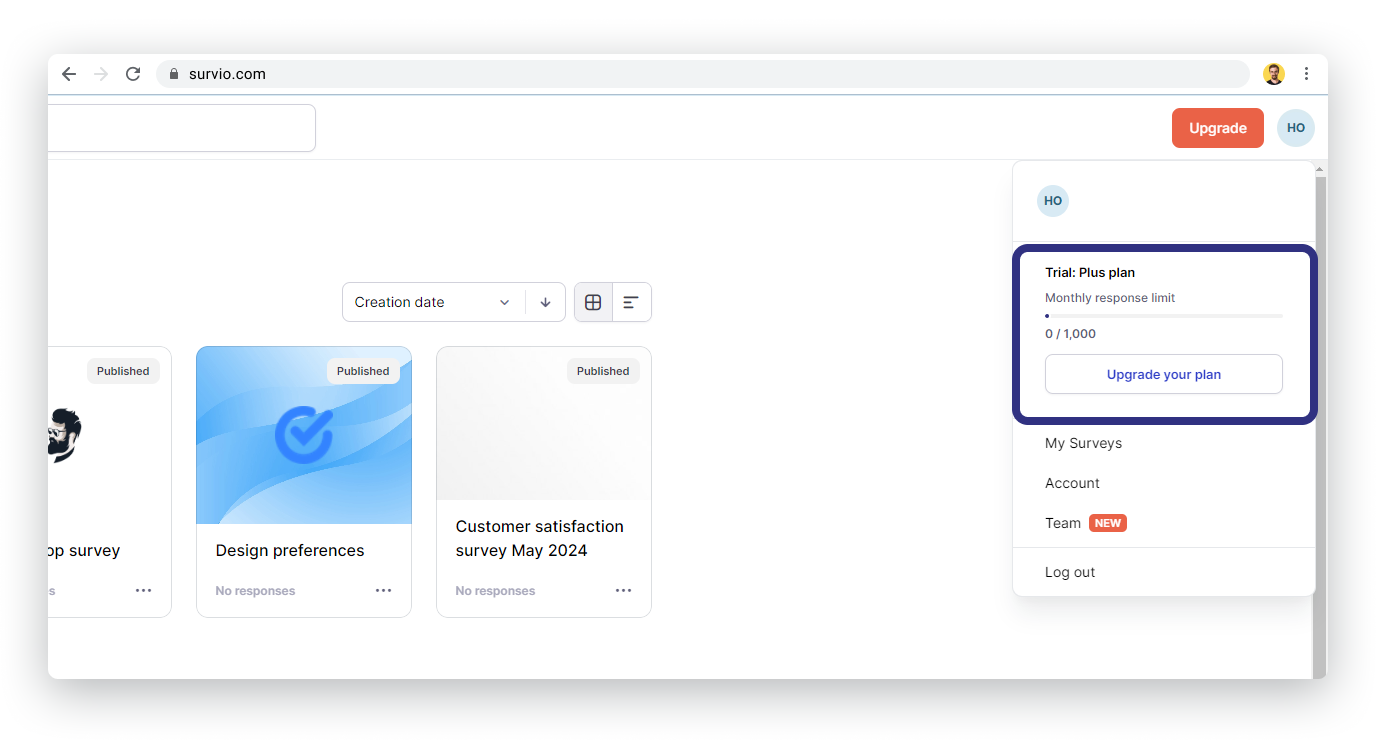Click the NEW badge next to Team
The image size is (1376, 751).
pyautogui.click(x=1108, y=523)
